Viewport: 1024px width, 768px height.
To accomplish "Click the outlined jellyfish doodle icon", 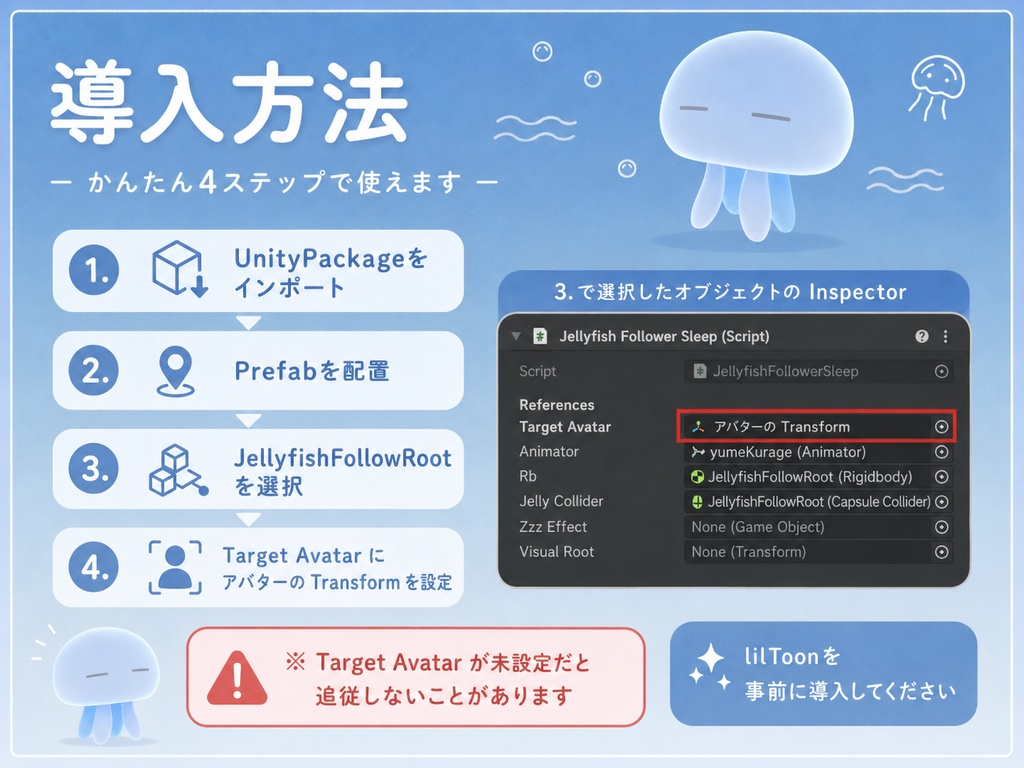I will pyautogui.click(x=936, y=88).
